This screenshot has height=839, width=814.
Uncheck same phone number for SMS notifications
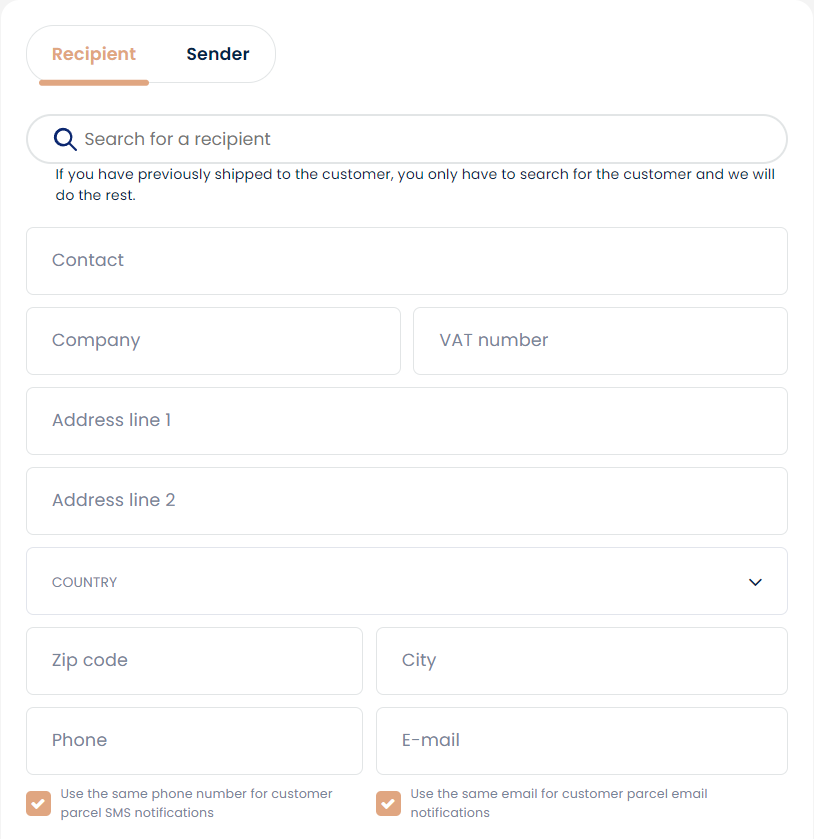(39, 803)
